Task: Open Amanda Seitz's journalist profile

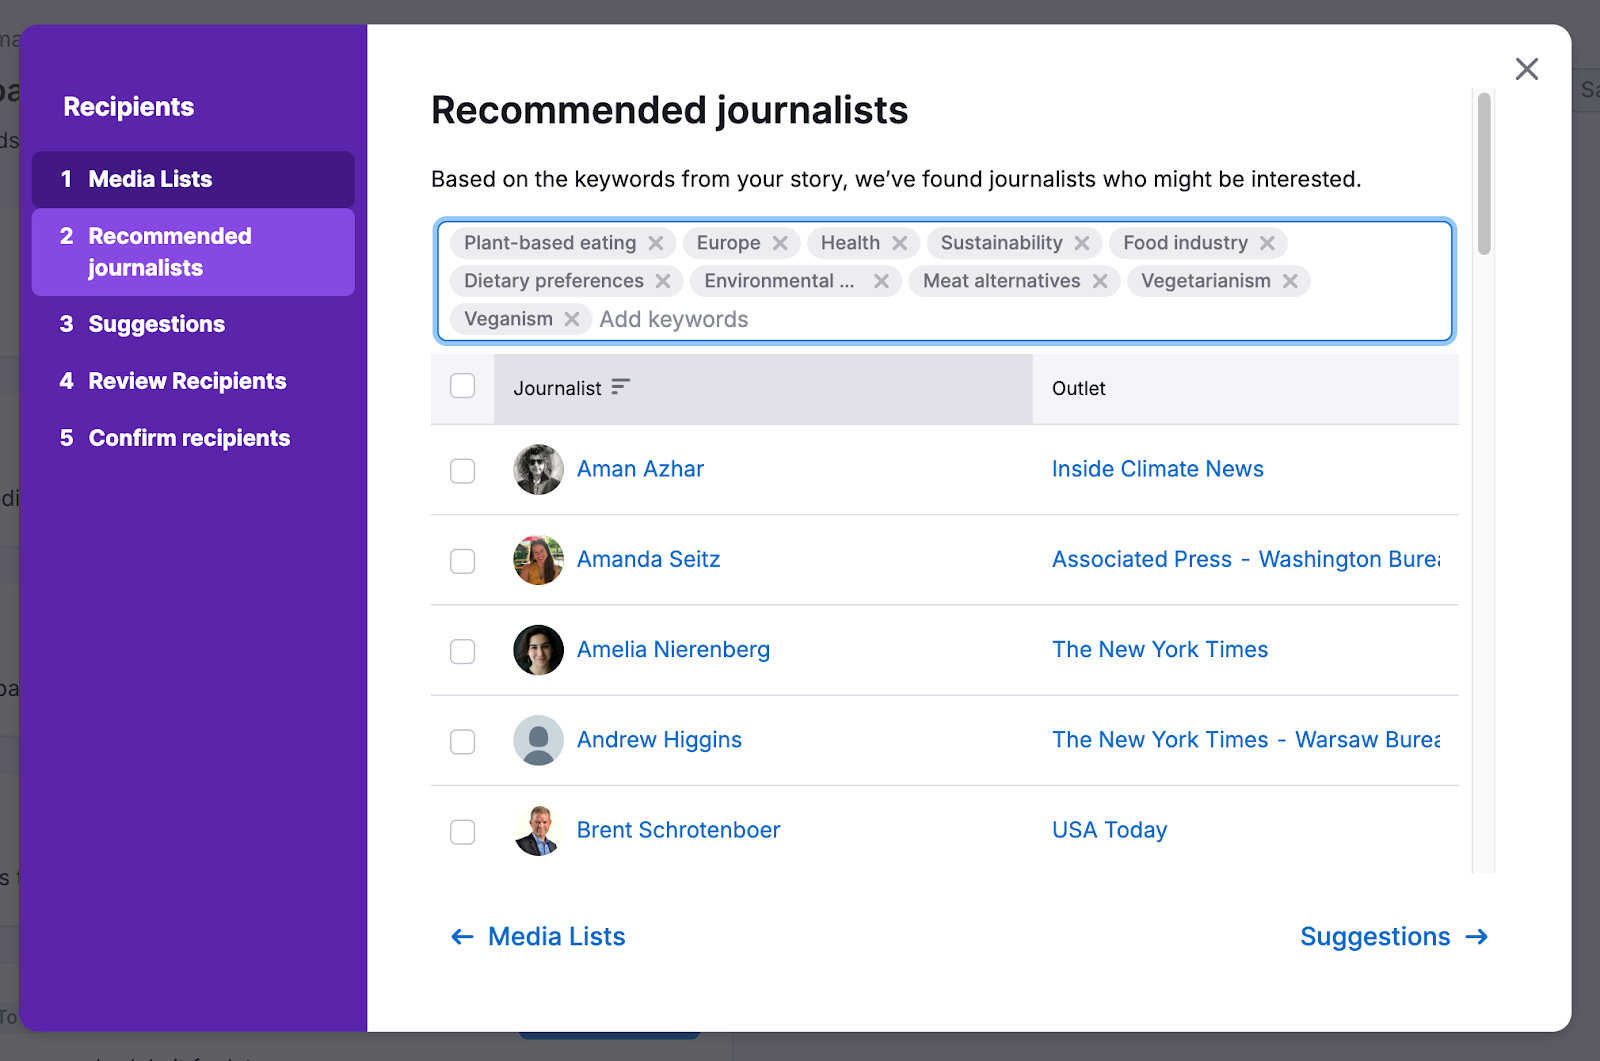Action: tap(648, 559)
